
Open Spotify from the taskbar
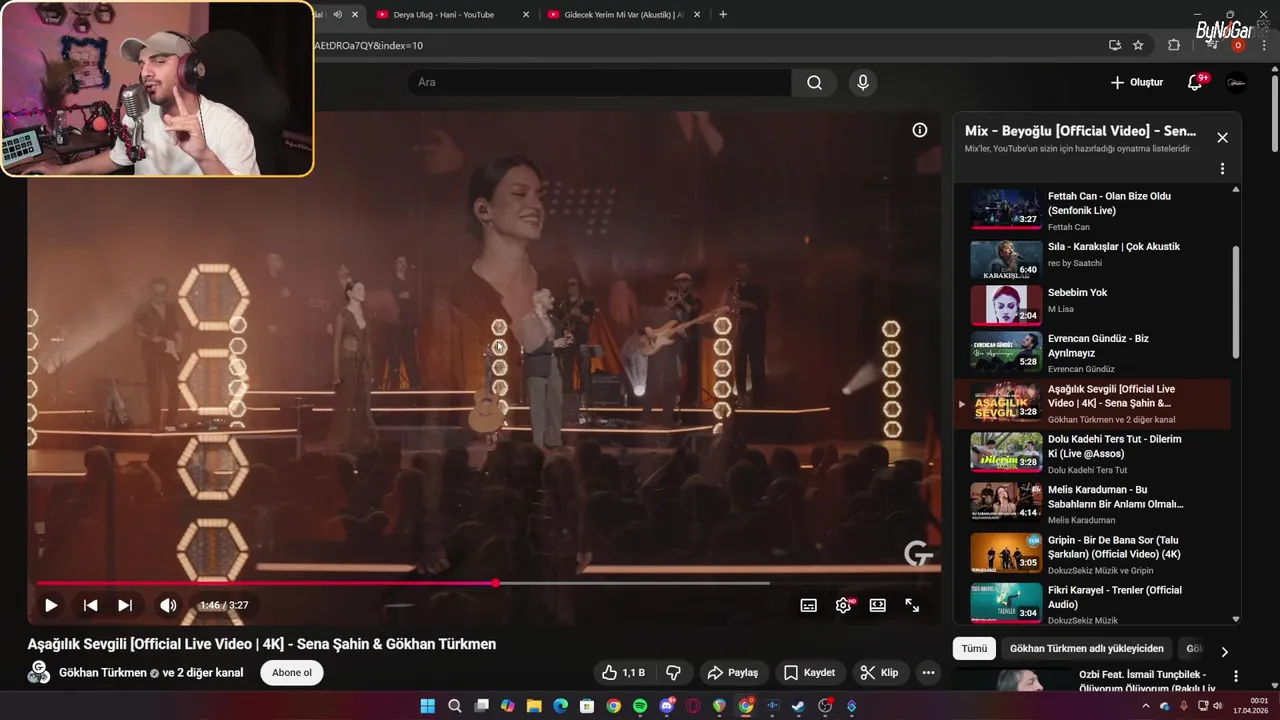(x=640, y=706)
